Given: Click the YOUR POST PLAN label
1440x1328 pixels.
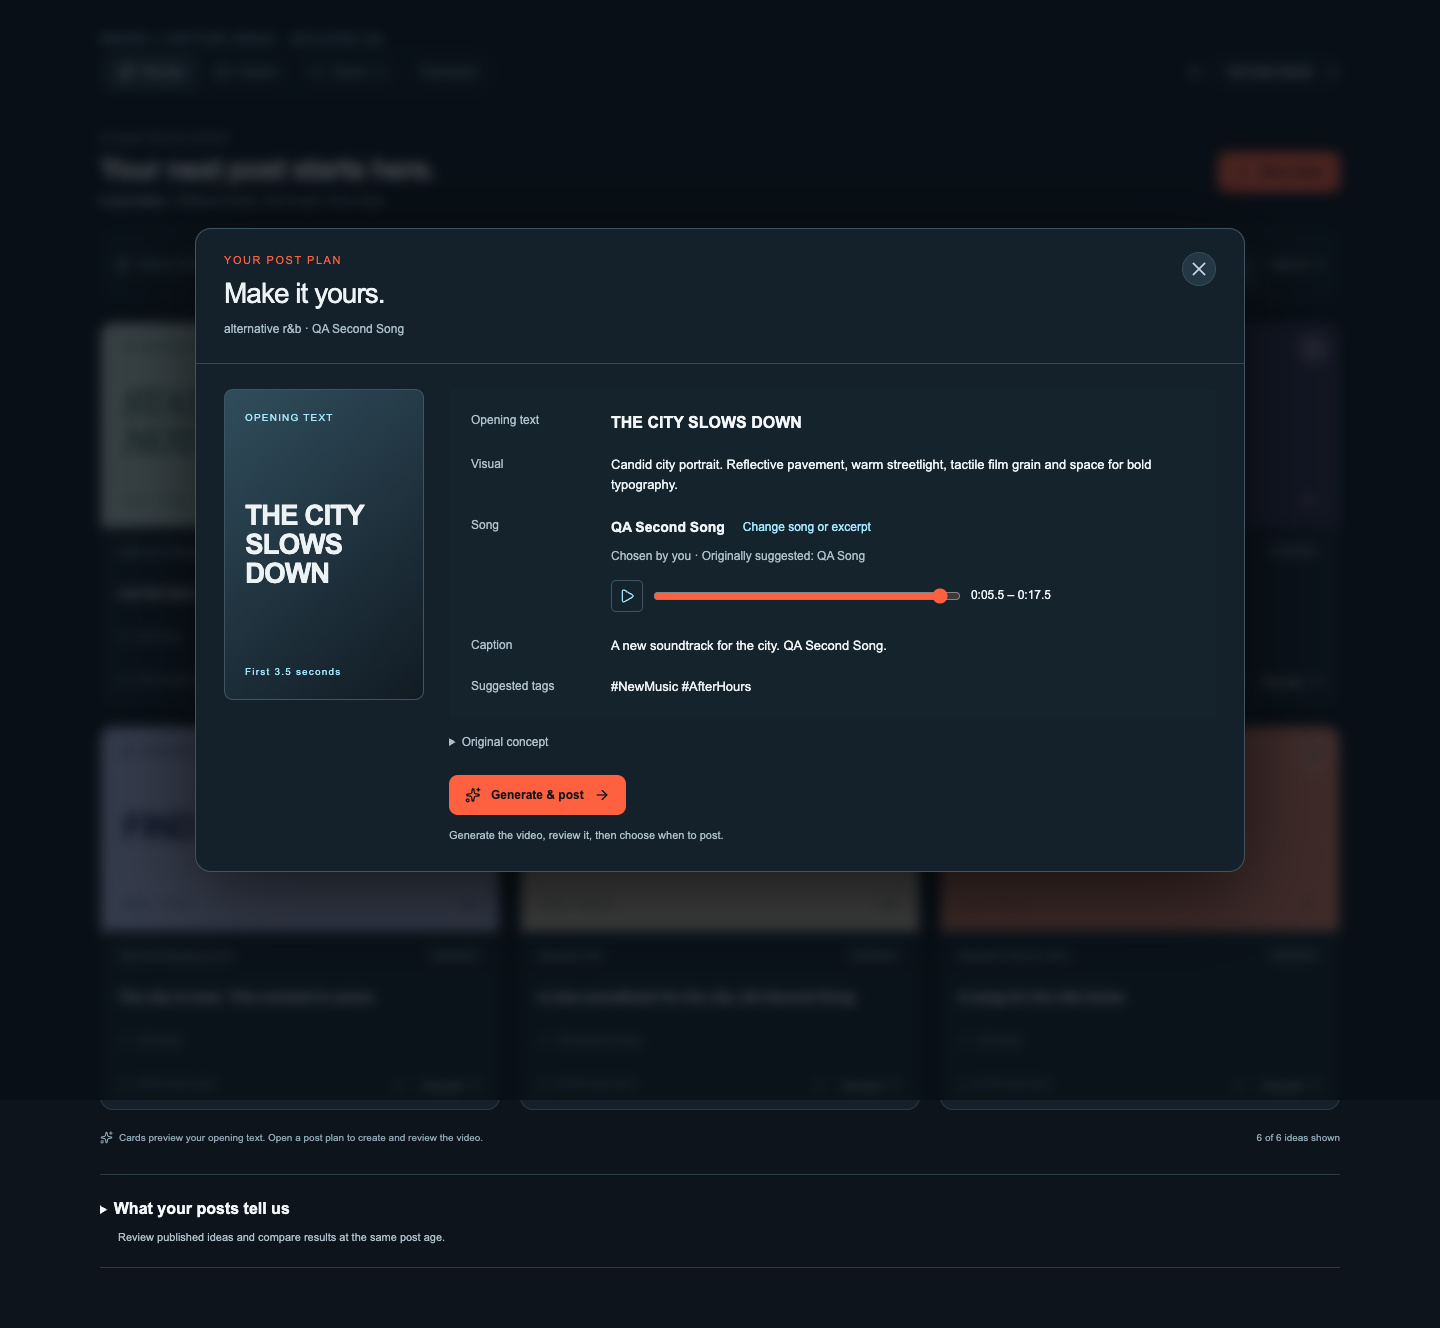Looking at the screenshot, I should click(x=283, y=260).
